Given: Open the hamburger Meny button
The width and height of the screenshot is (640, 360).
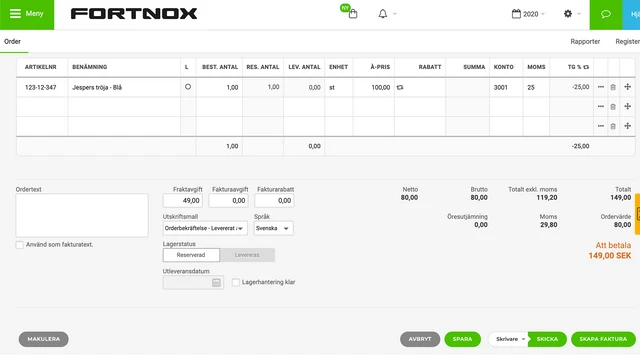Looking at the screenshot, I should (27, 14).
